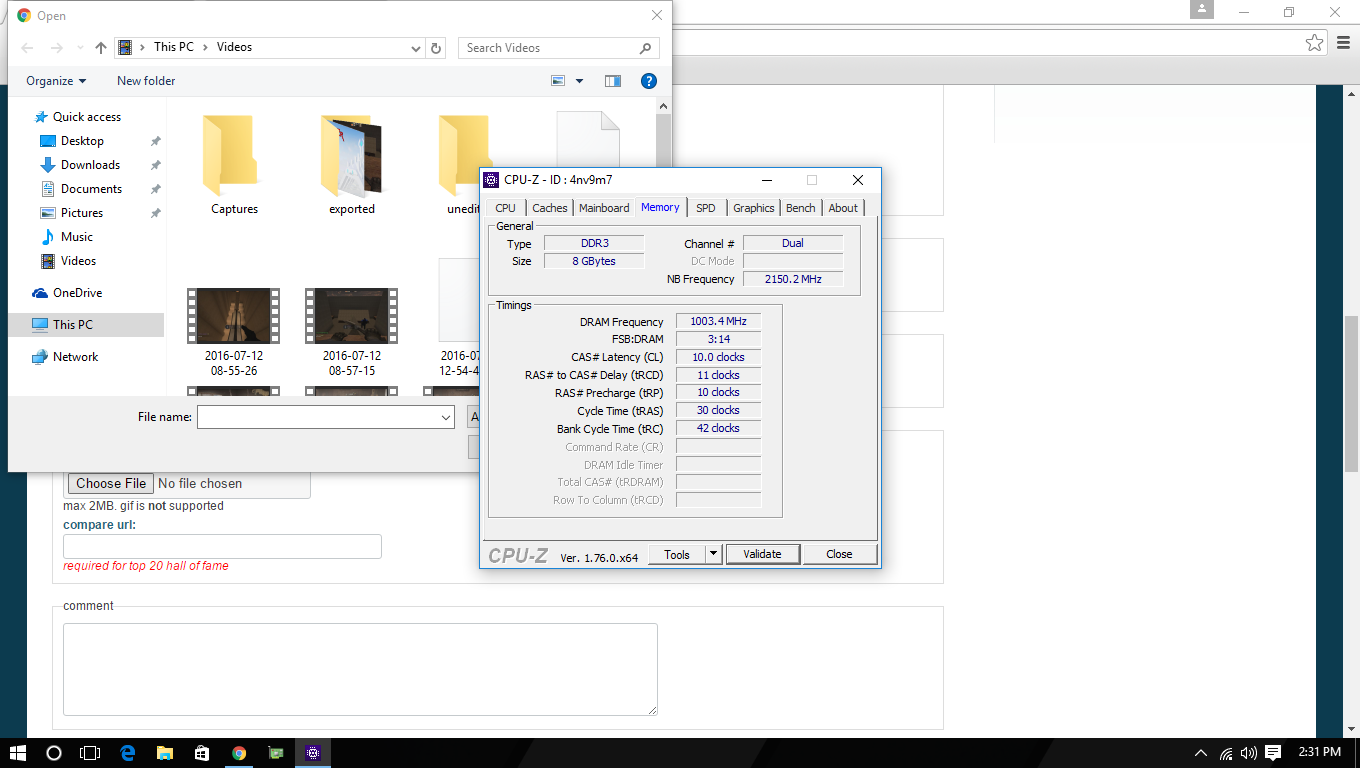Show the preview pane
The height and width of the screenshot is (768, 1360).
613,81
